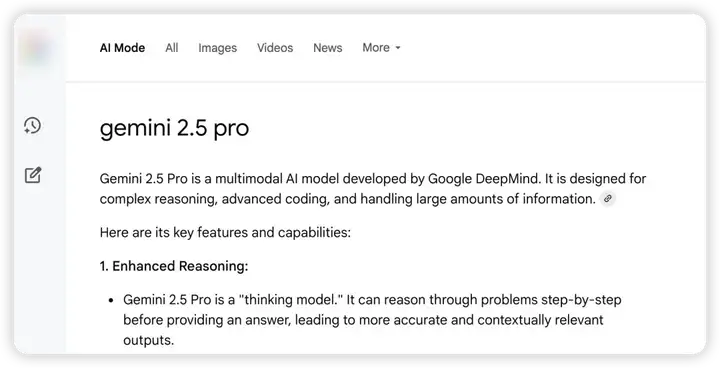
Task: Click 'Here are its key features' line
Action: (225, 232)
